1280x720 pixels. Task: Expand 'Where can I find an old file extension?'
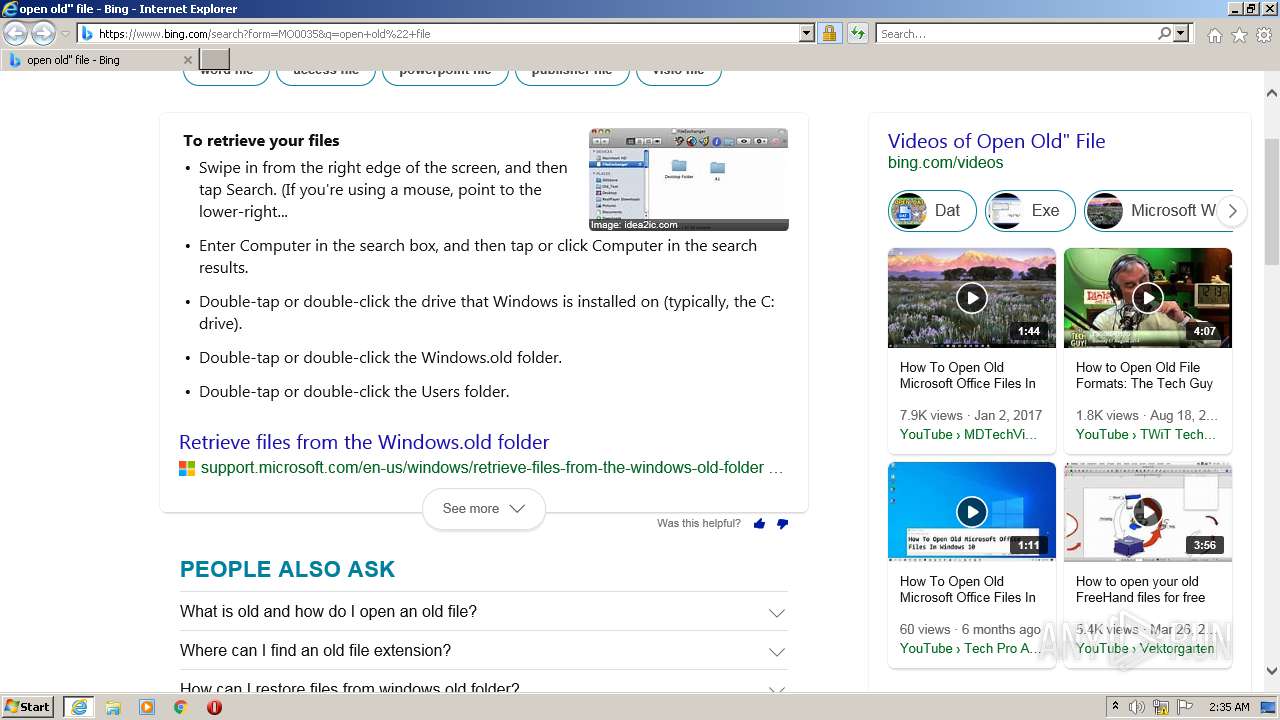click(484, 650)
